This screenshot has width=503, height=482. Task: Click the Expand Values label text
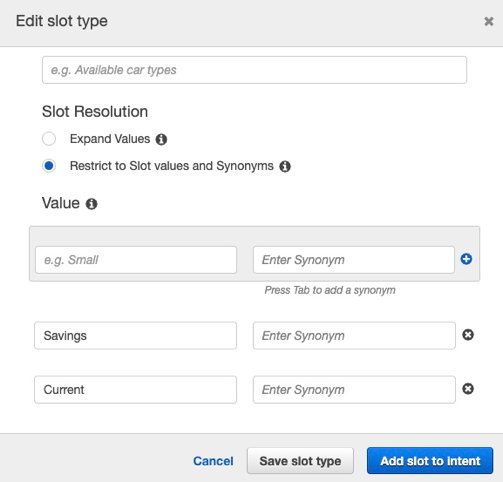tap(110, 139)
